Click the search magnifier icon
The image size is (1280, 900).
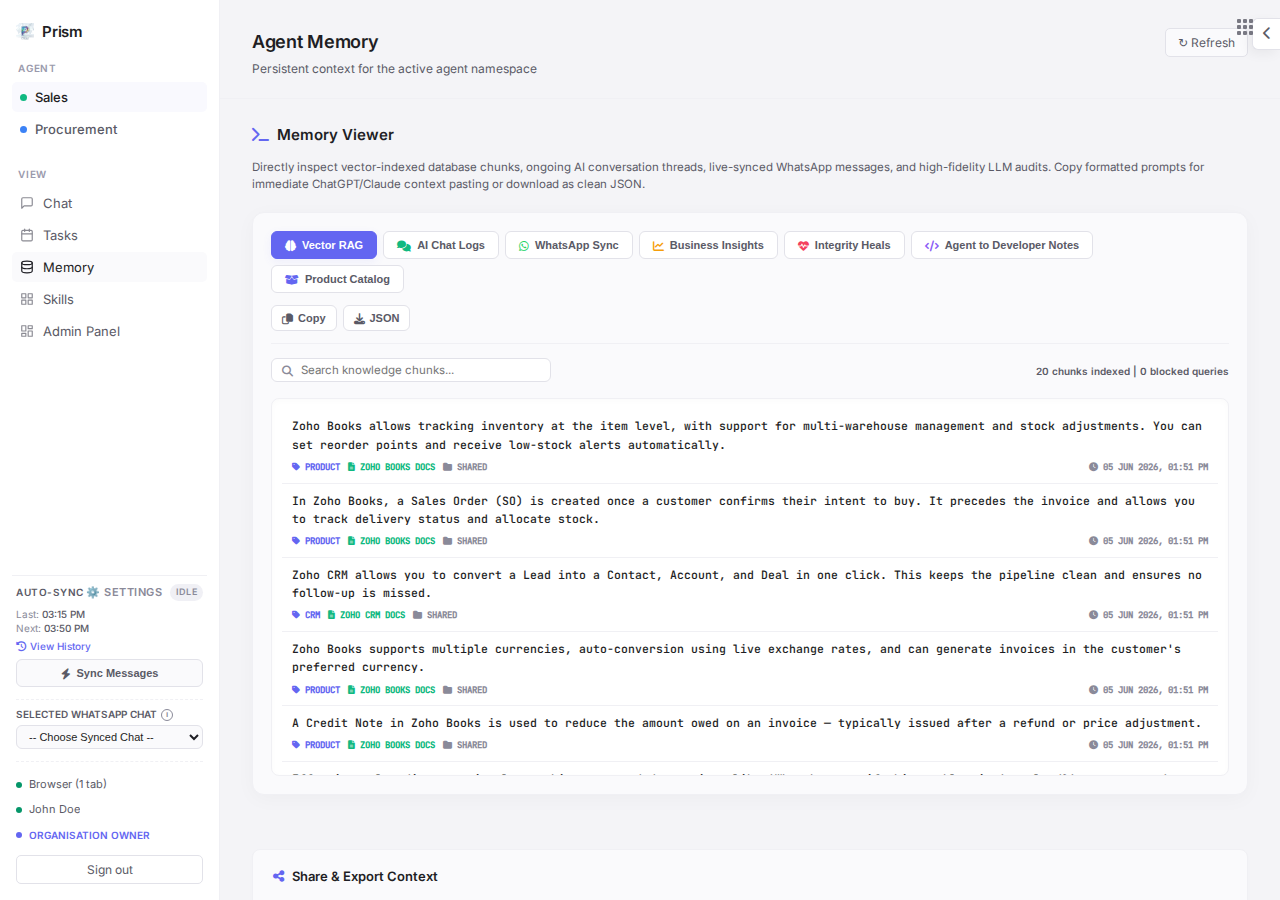[288, 370]
